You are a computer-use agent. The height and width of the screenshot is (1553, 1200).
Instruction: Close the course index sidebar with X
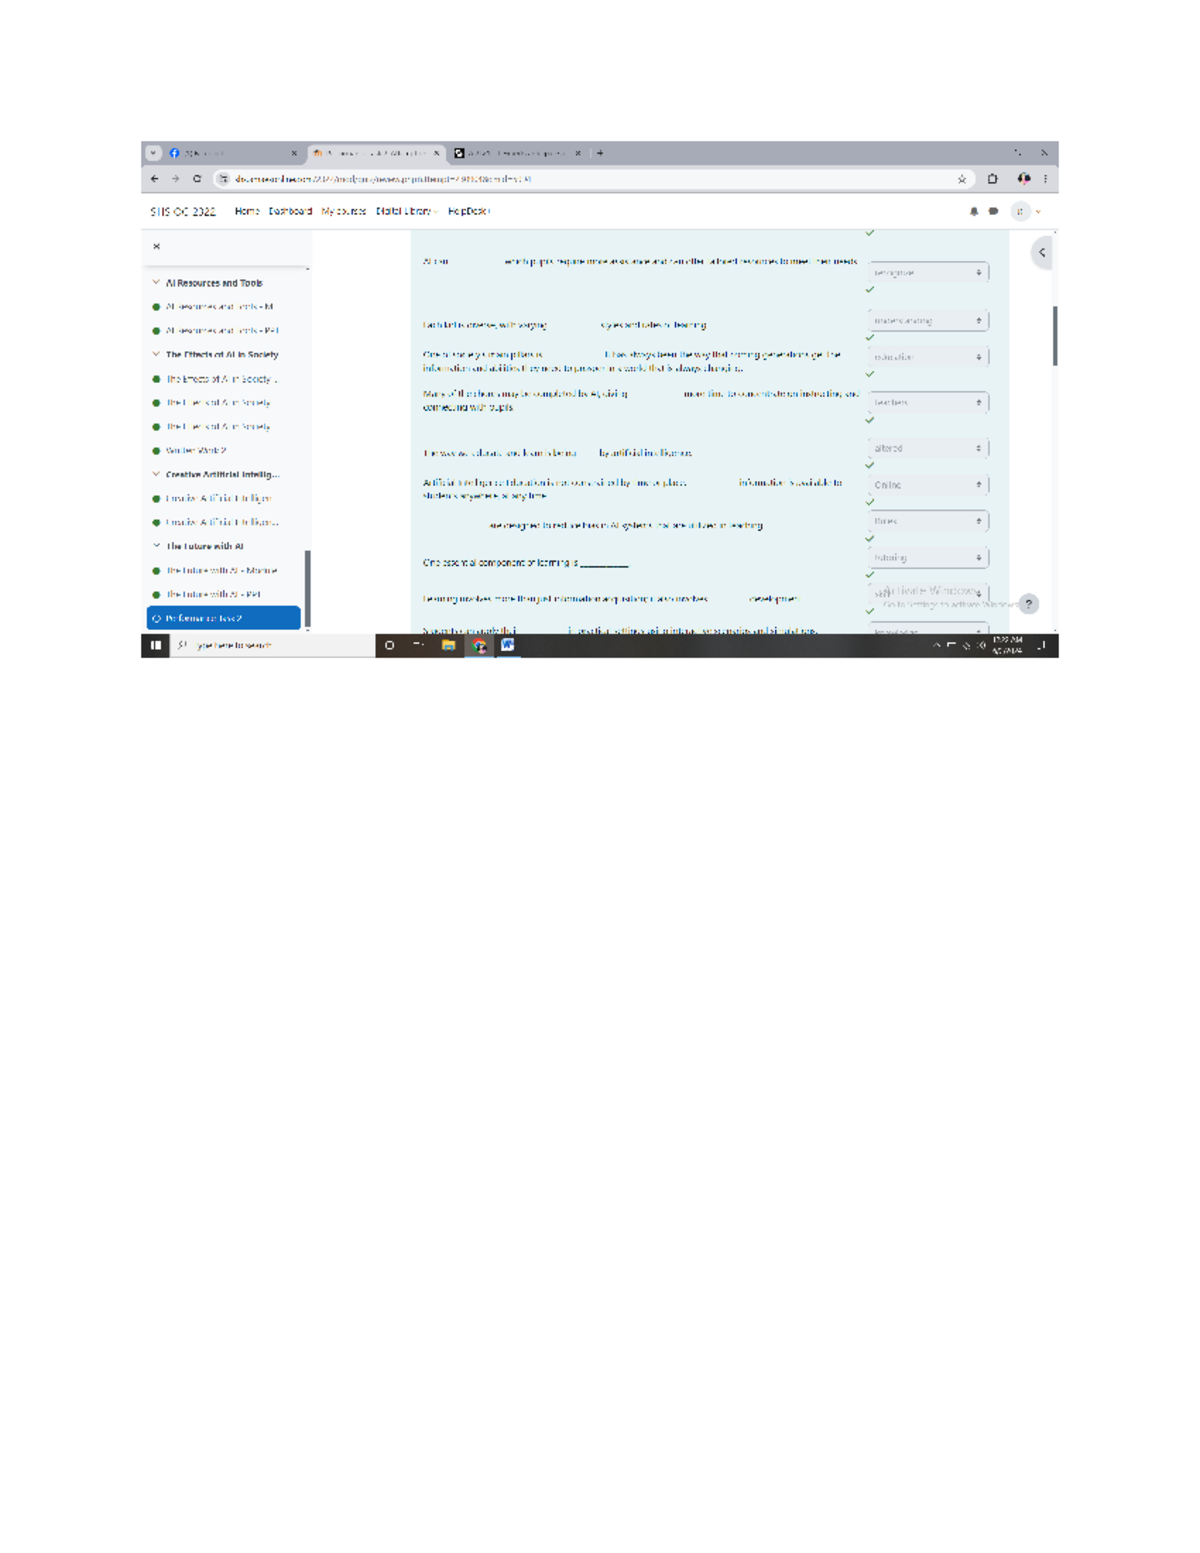pos(156,246)
